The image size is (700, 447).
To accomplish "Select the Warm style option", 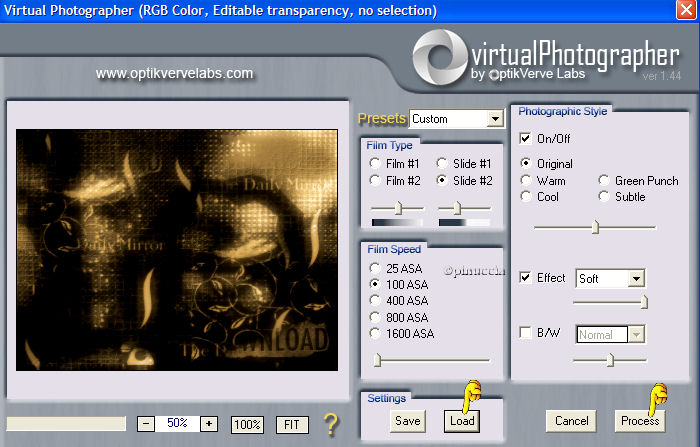I will point(526,180).
